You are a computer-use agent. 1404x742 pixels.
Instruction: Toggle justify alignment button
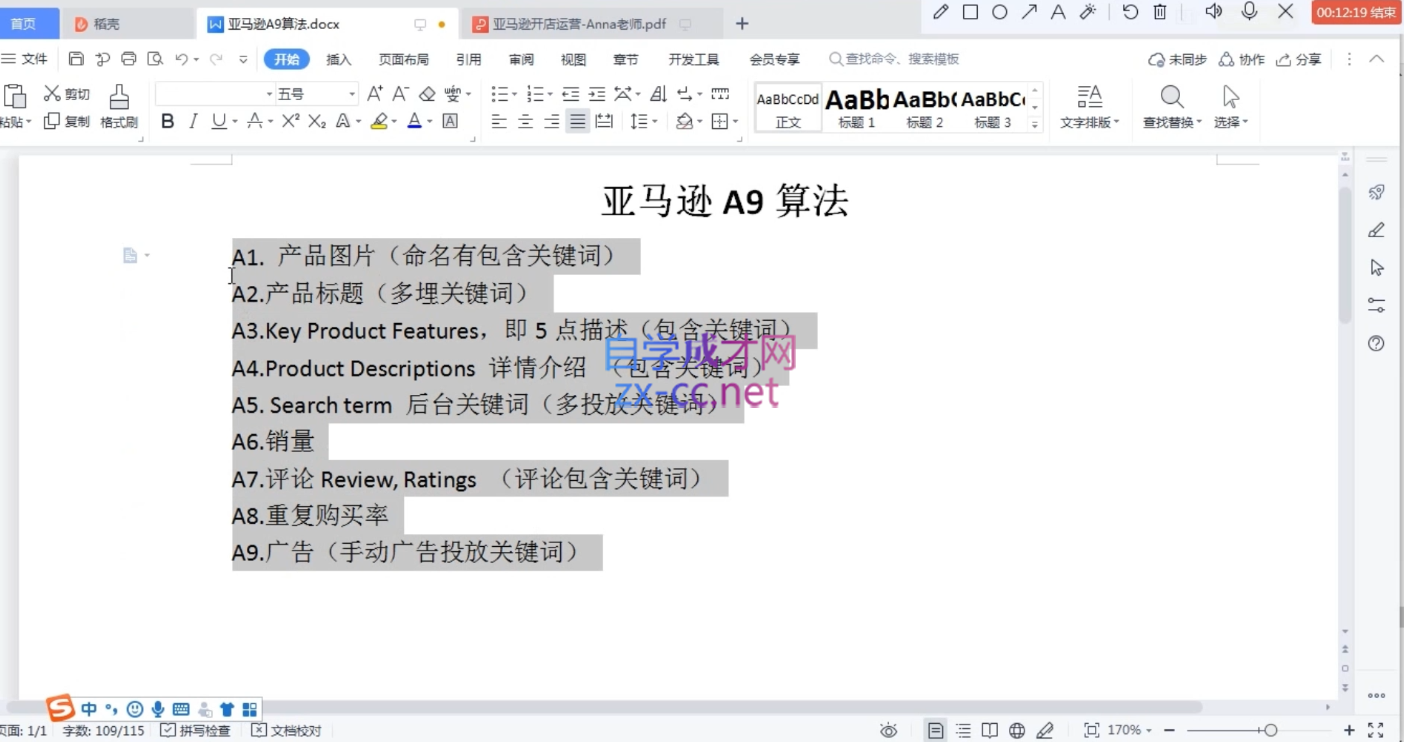click(x=578, y=121)
